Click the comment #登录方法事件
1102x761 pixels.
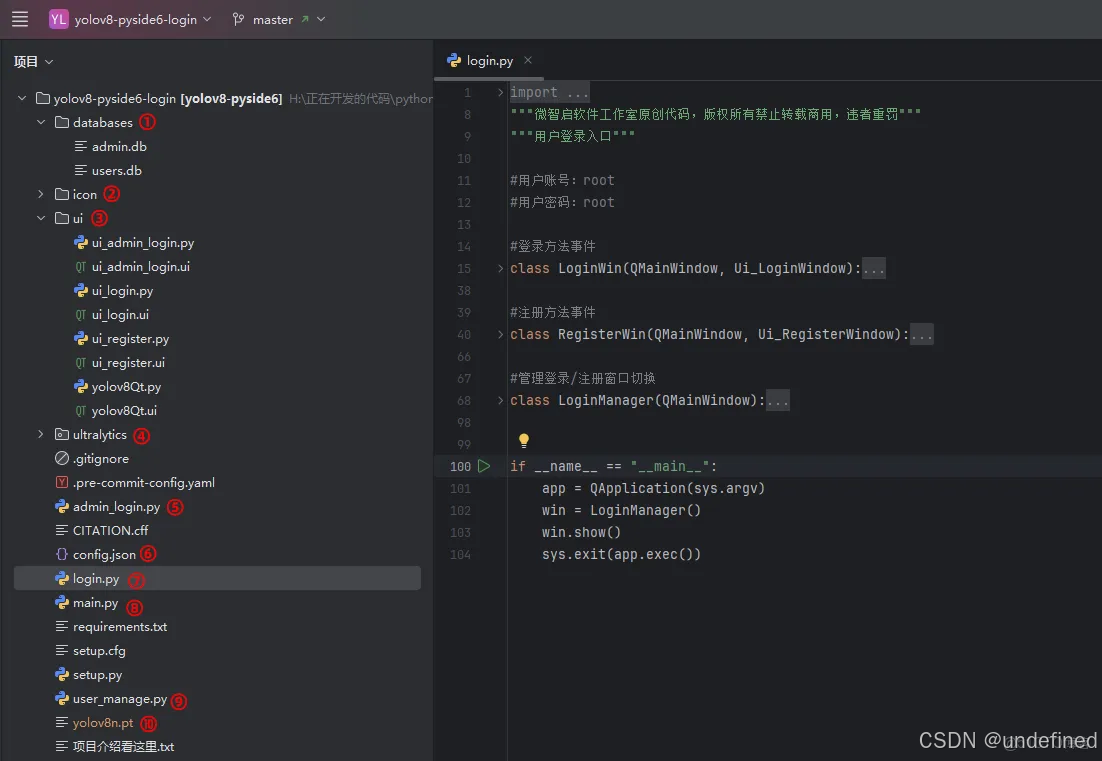[552, 246]
